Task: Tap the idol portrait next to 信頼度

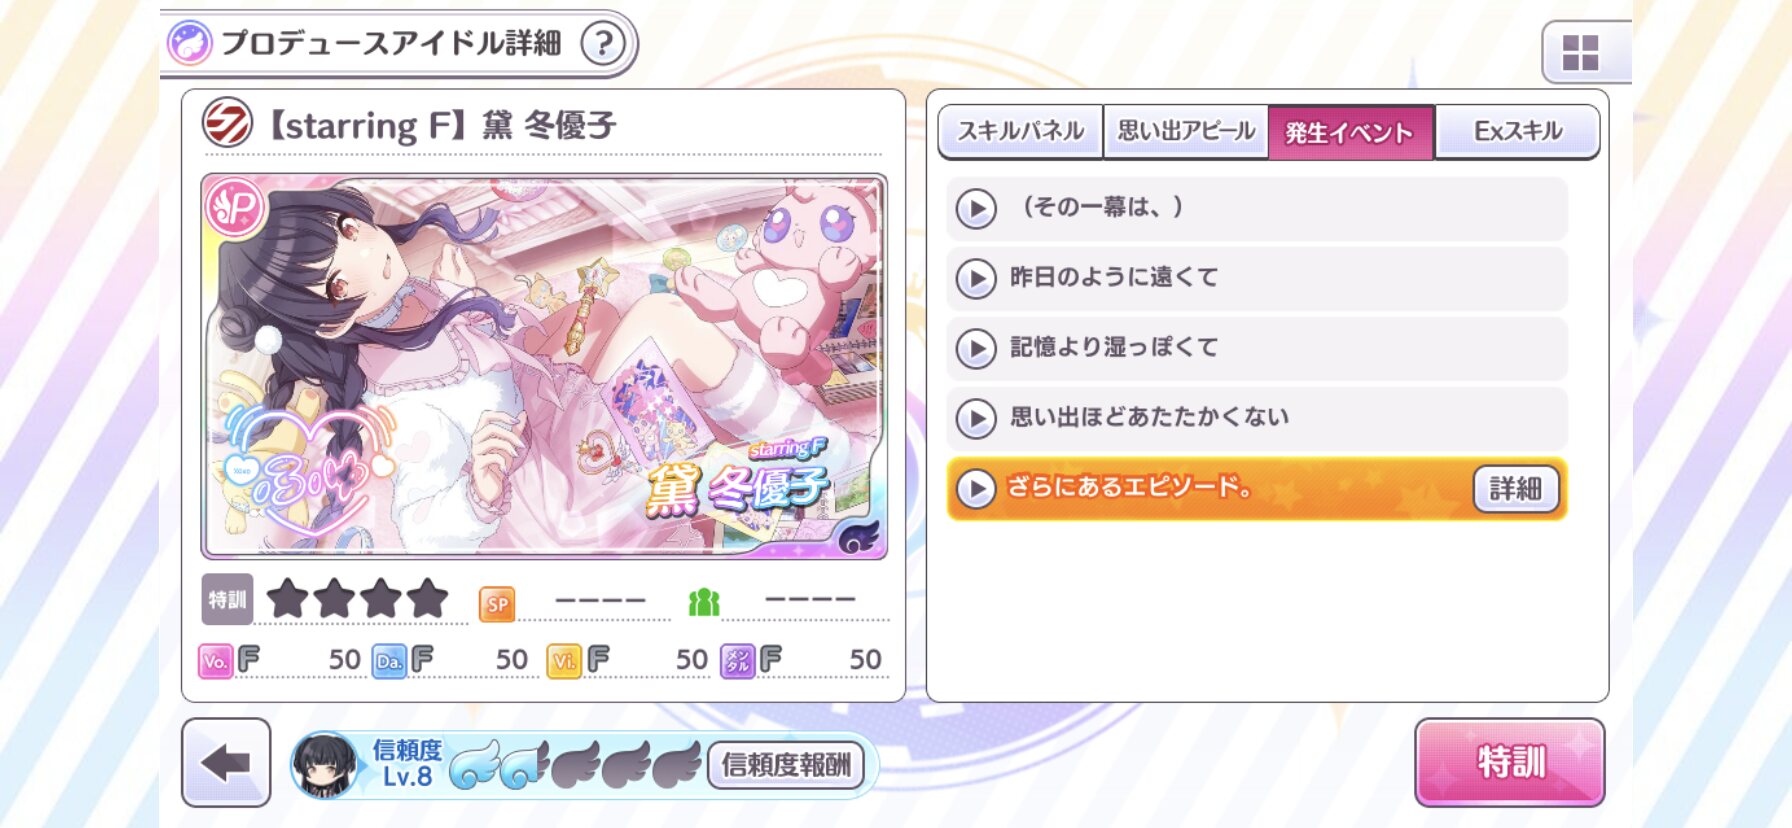Action: [324, 765]
